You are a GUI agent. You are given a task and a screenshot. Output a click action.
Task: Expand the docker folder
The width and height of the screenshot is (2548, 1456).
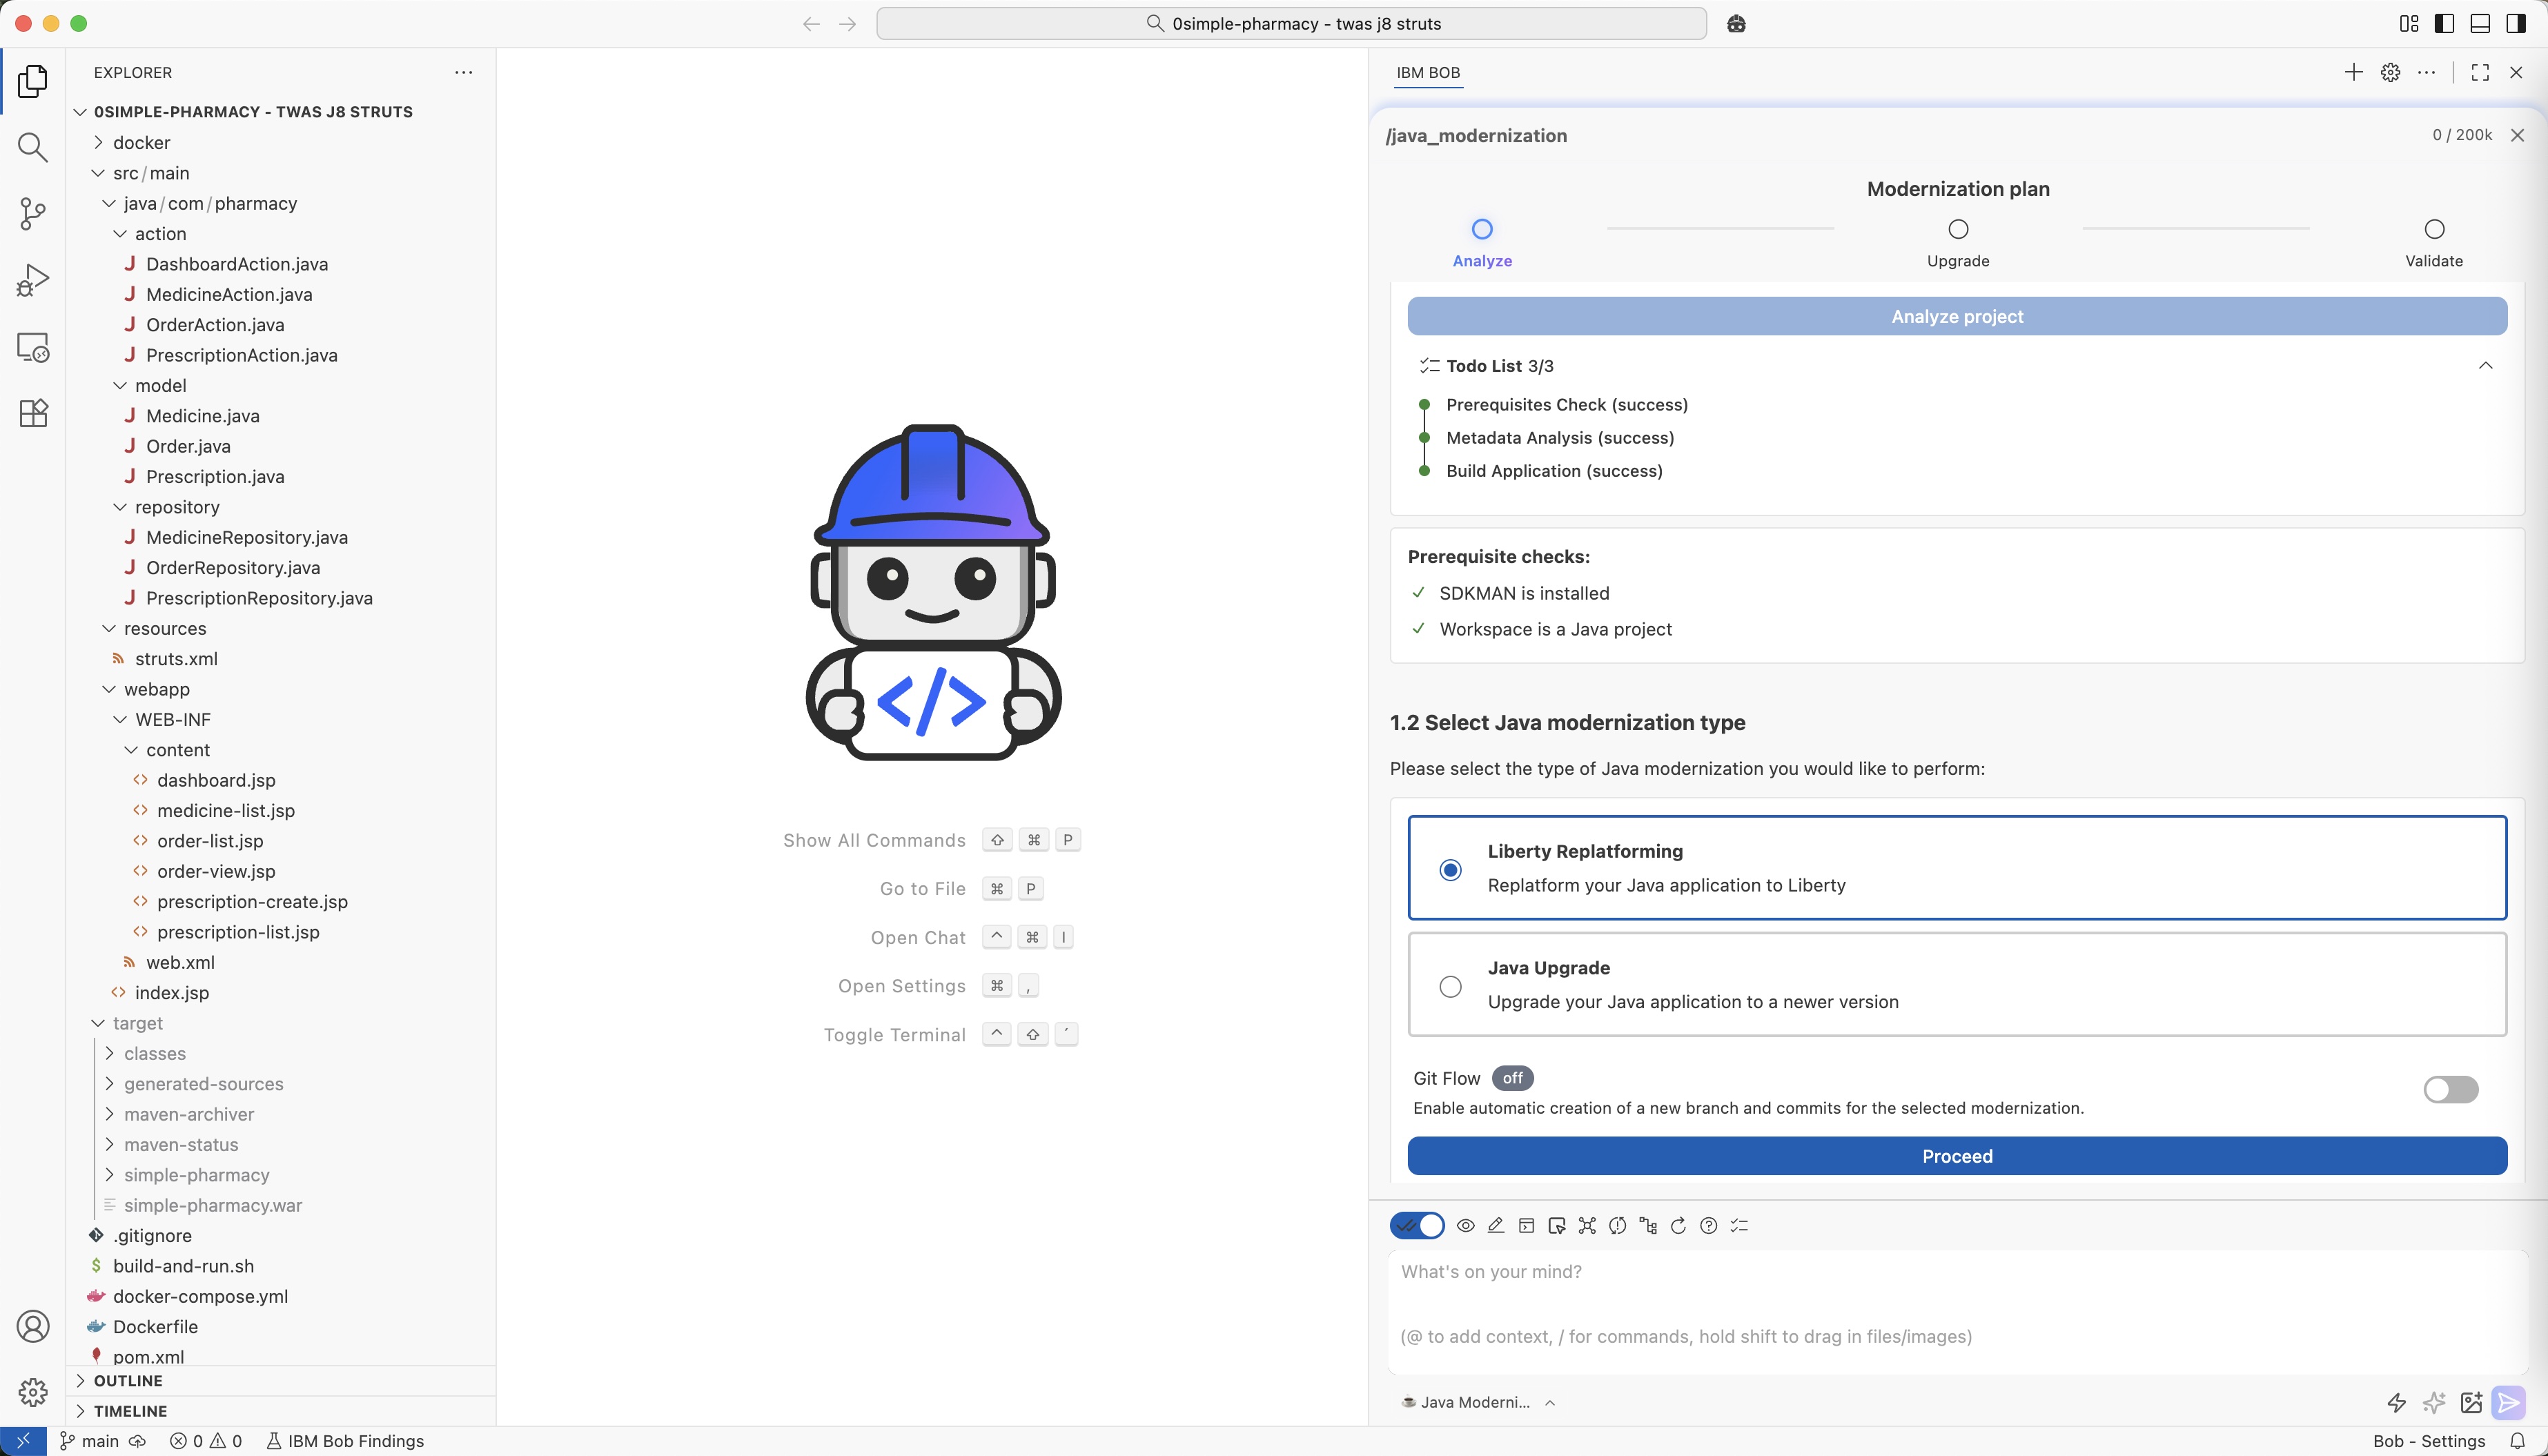tap(141, 143)
